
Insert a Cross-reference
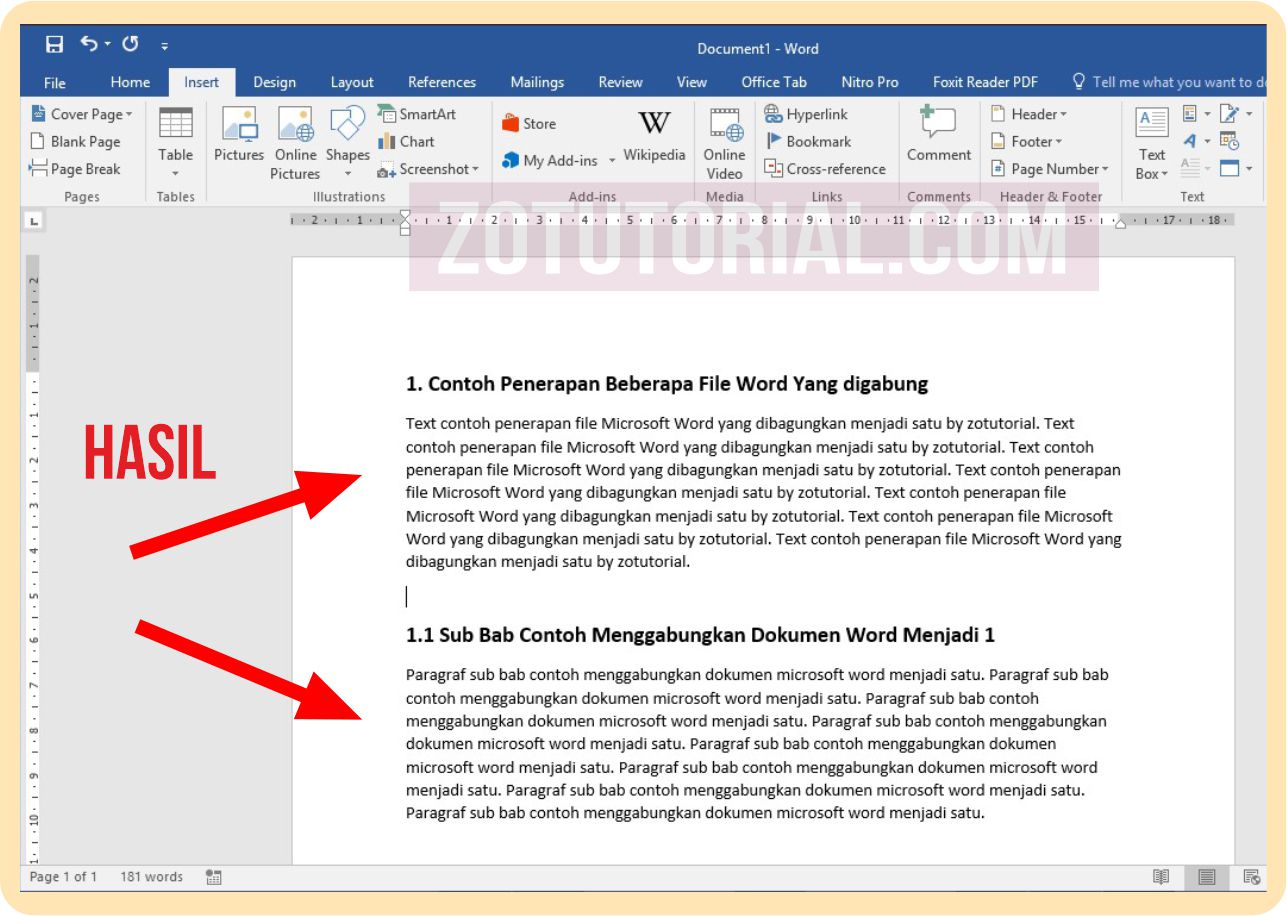[825, 169]
